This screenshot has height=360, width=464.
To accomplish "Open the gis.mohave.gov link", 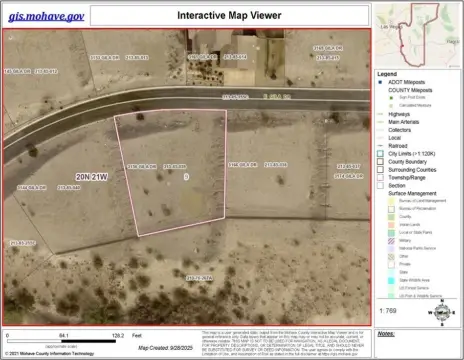I will 46,16.
